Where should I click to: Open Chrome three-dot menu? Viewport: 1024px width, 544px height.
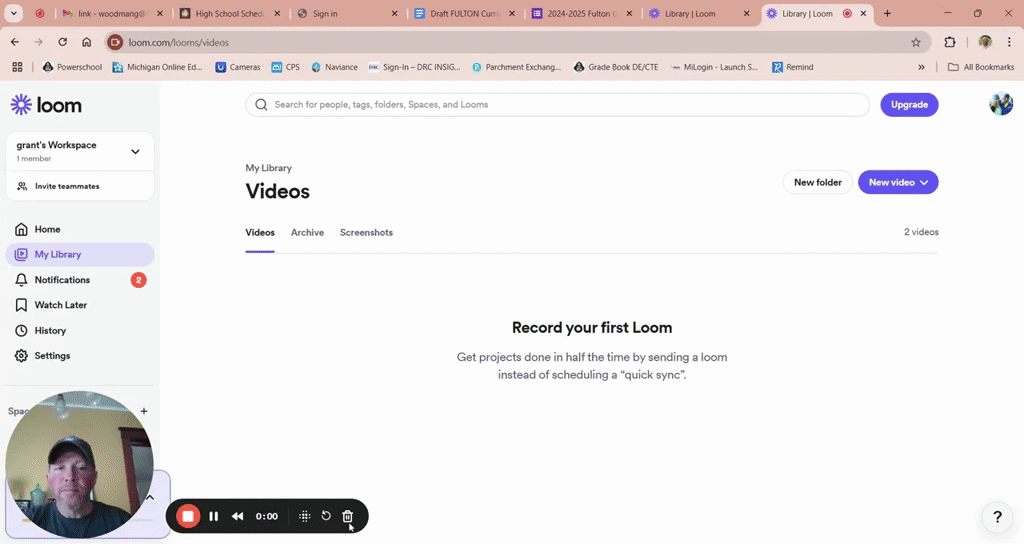(x=1009, y=42)
